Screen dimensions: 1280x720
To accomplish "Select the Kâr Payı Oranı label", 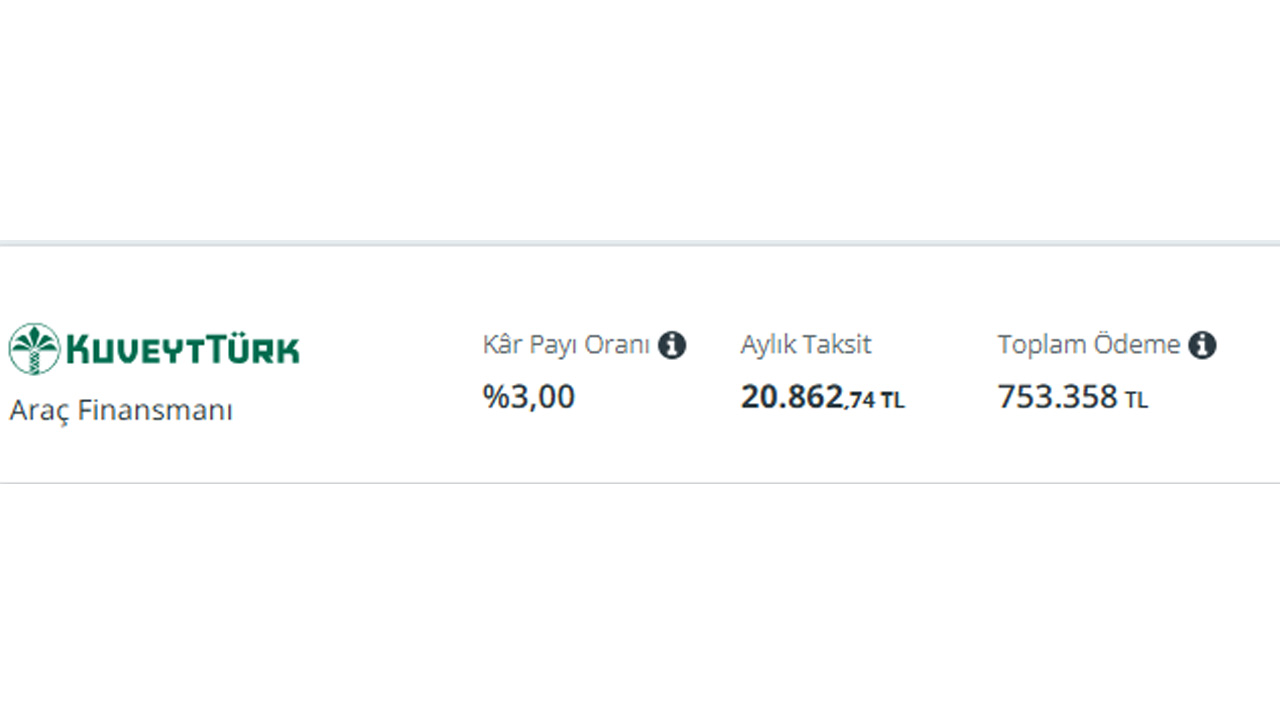I will [x=566, y=345].
